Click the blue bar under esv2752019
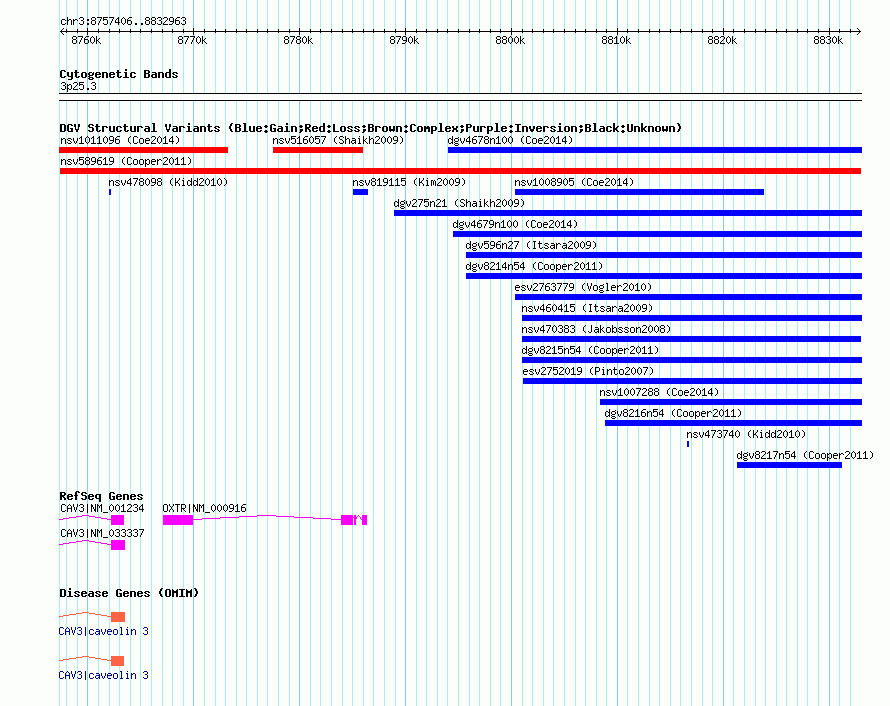The width and height of the screenshot is (890, 706). [x=692, y=381]
